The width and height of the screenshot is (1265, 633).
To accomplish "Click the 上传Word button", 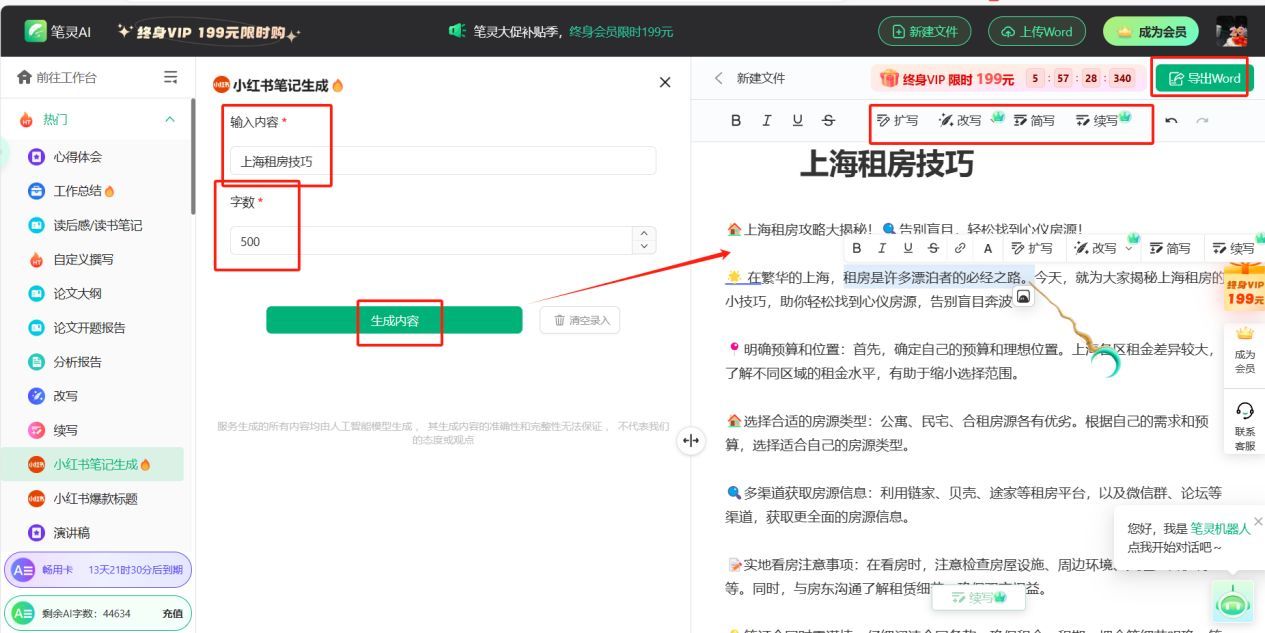I will click(x=1036, y=31).
